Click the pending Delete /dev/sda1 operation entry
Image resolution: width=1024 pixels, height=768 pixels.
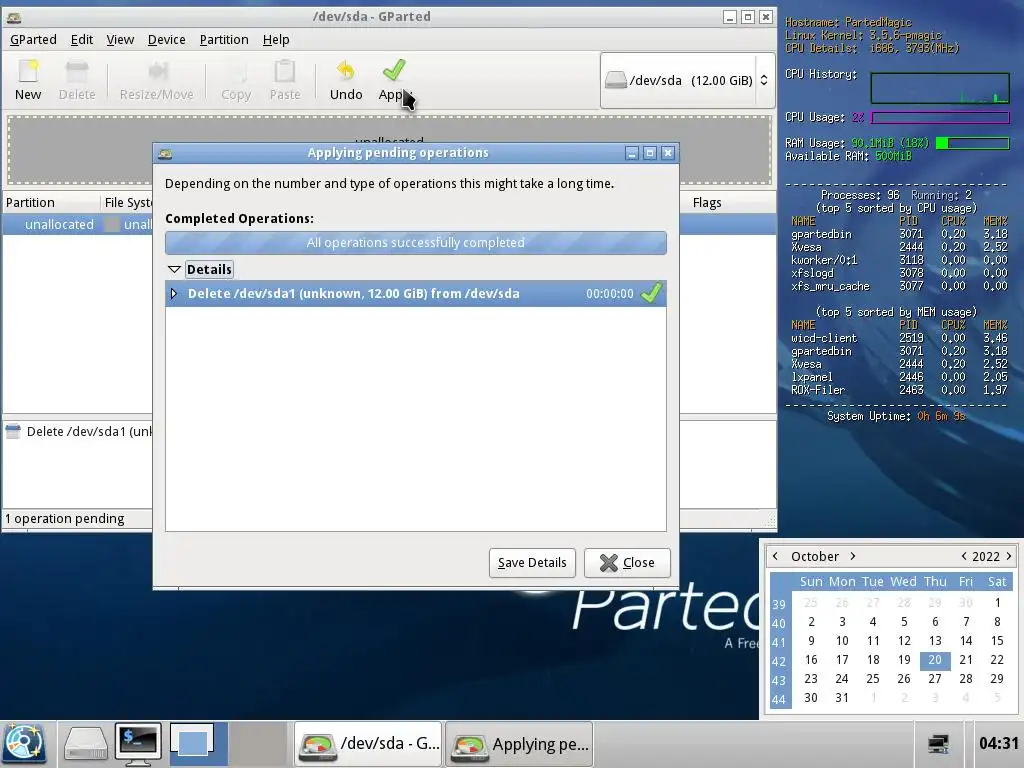click(x=78, y=432)
